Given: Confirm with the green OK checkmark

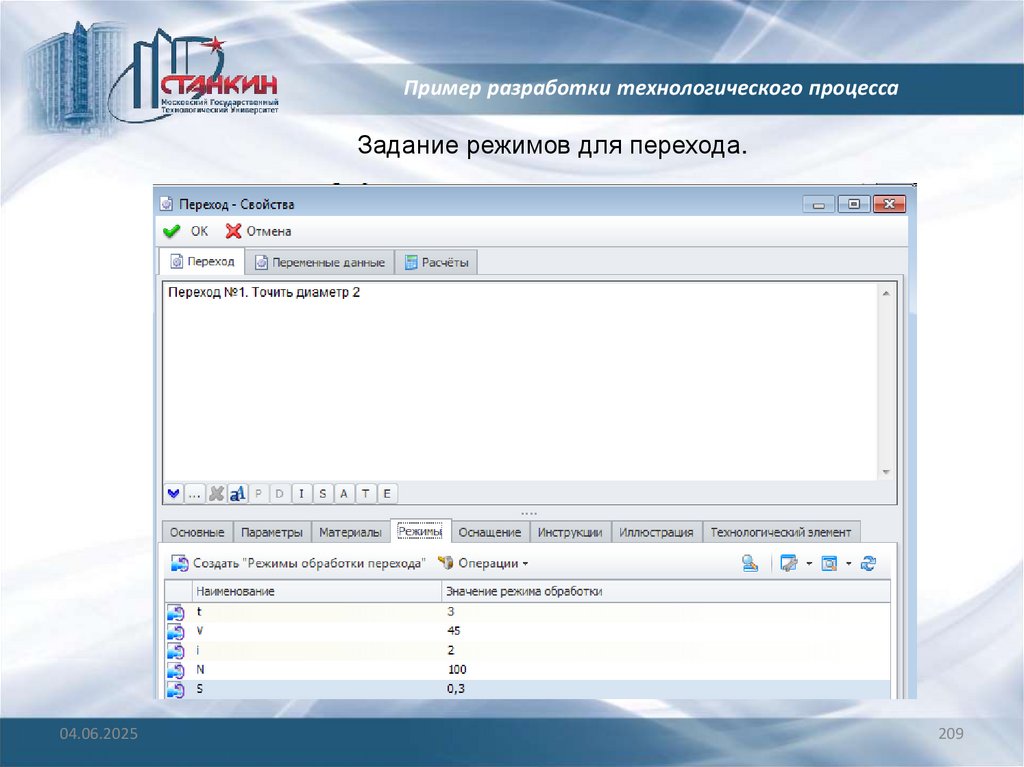Looking at the screenshot, I should 185,231.
